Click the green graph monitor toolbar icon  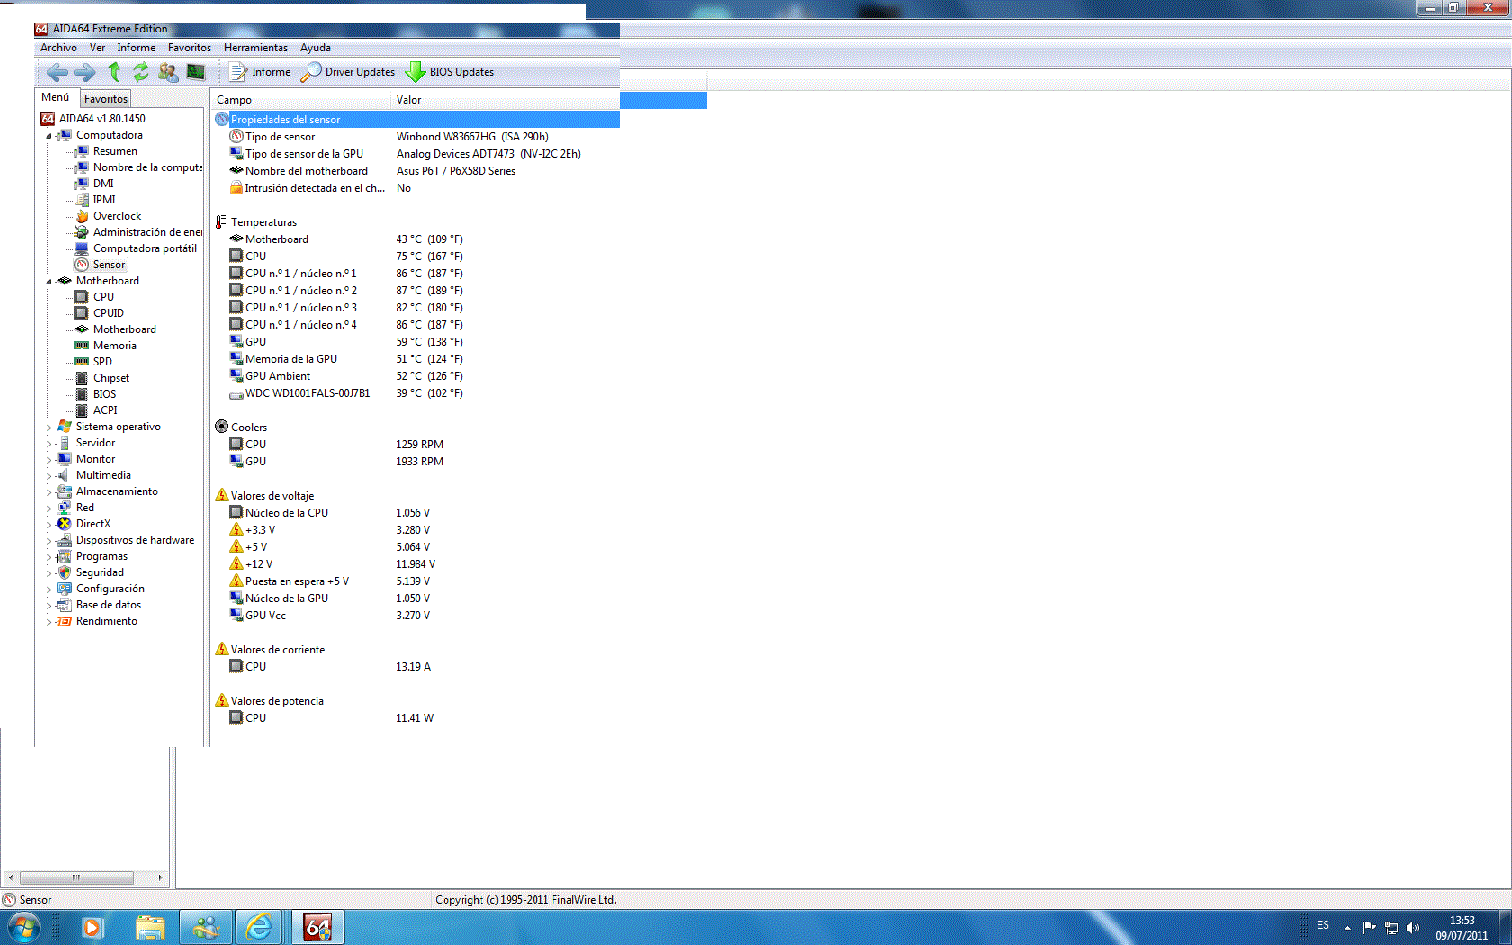[196, 72]
